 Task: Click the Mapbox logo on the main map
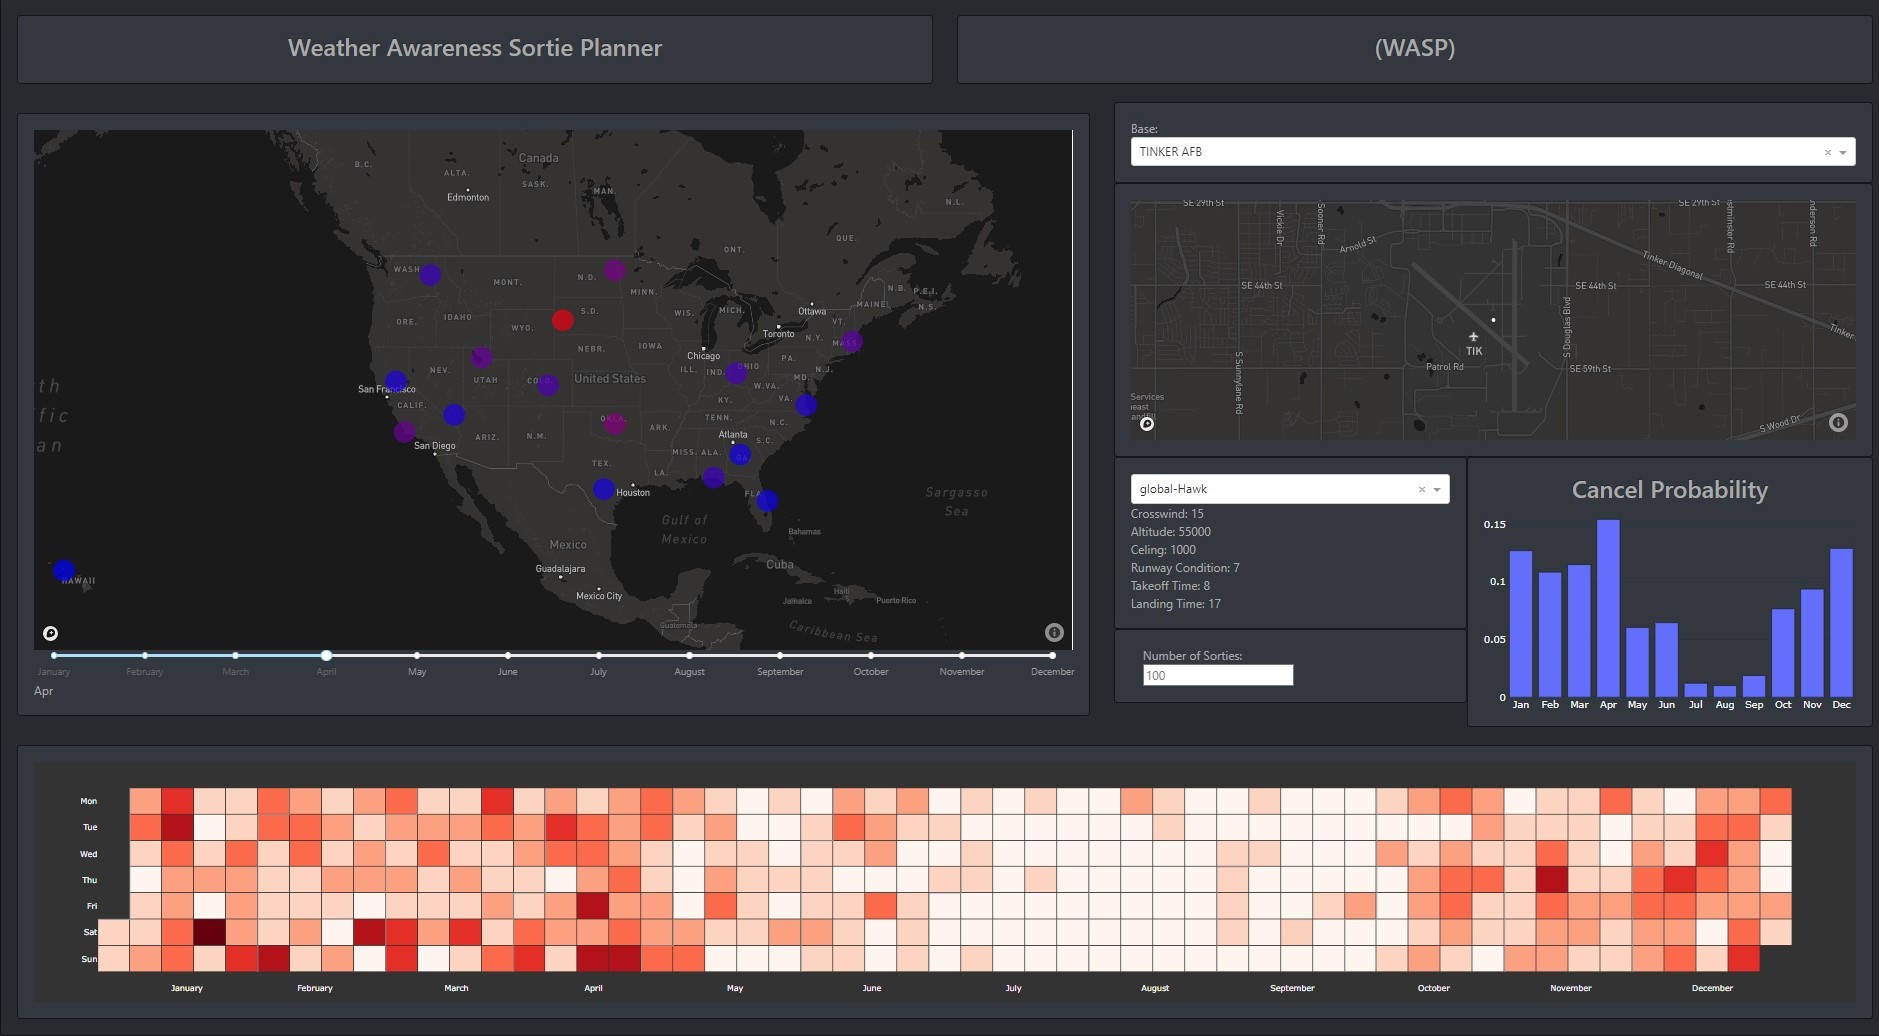point(51,633)
